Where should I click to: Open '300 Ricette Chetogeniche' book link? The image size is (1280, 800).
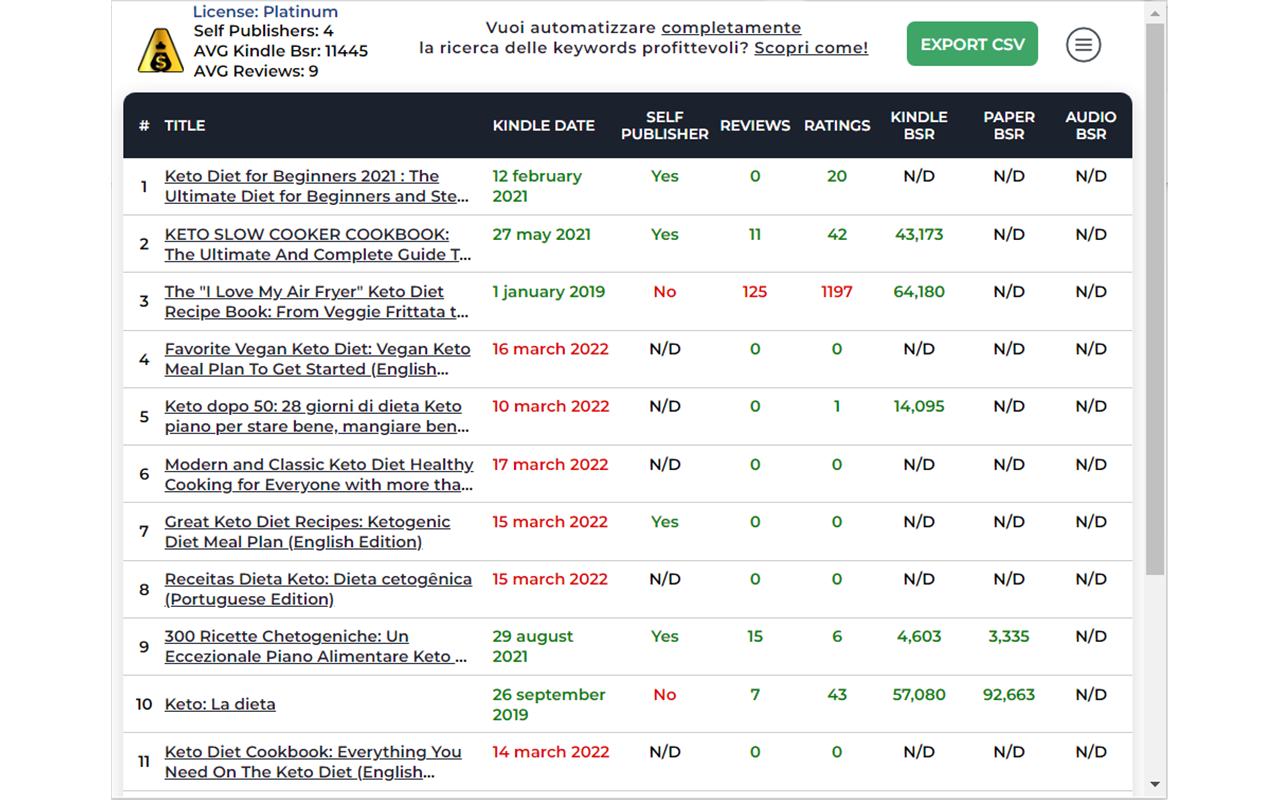(x=316, y=646)
